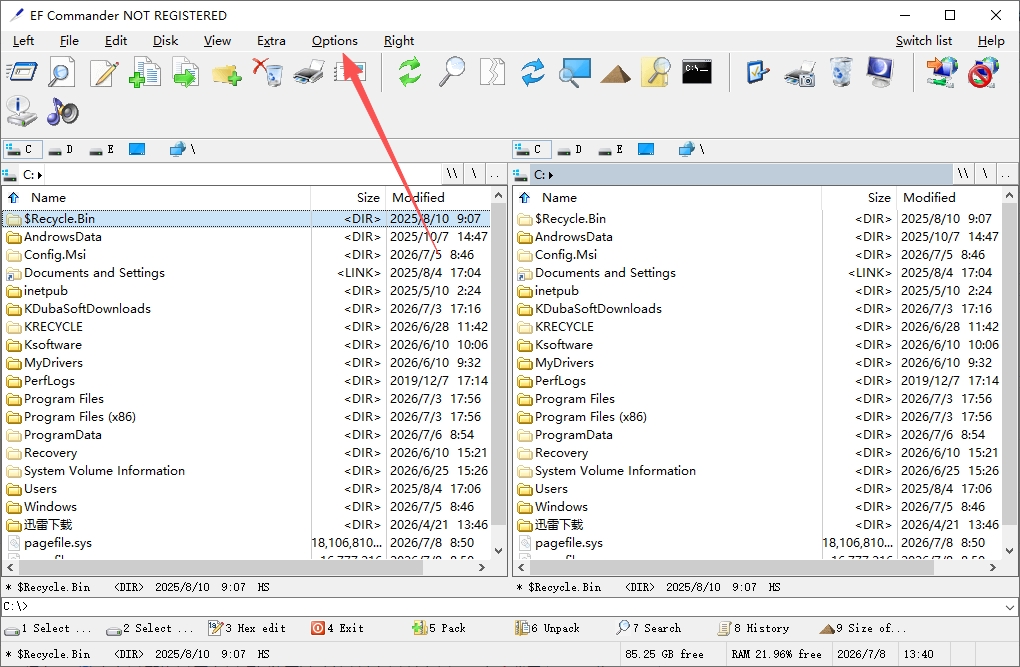Click the checkmark-and-pencil configuration icon
The width and height of the screenshot is (1020, 667).
pos(758,72)
